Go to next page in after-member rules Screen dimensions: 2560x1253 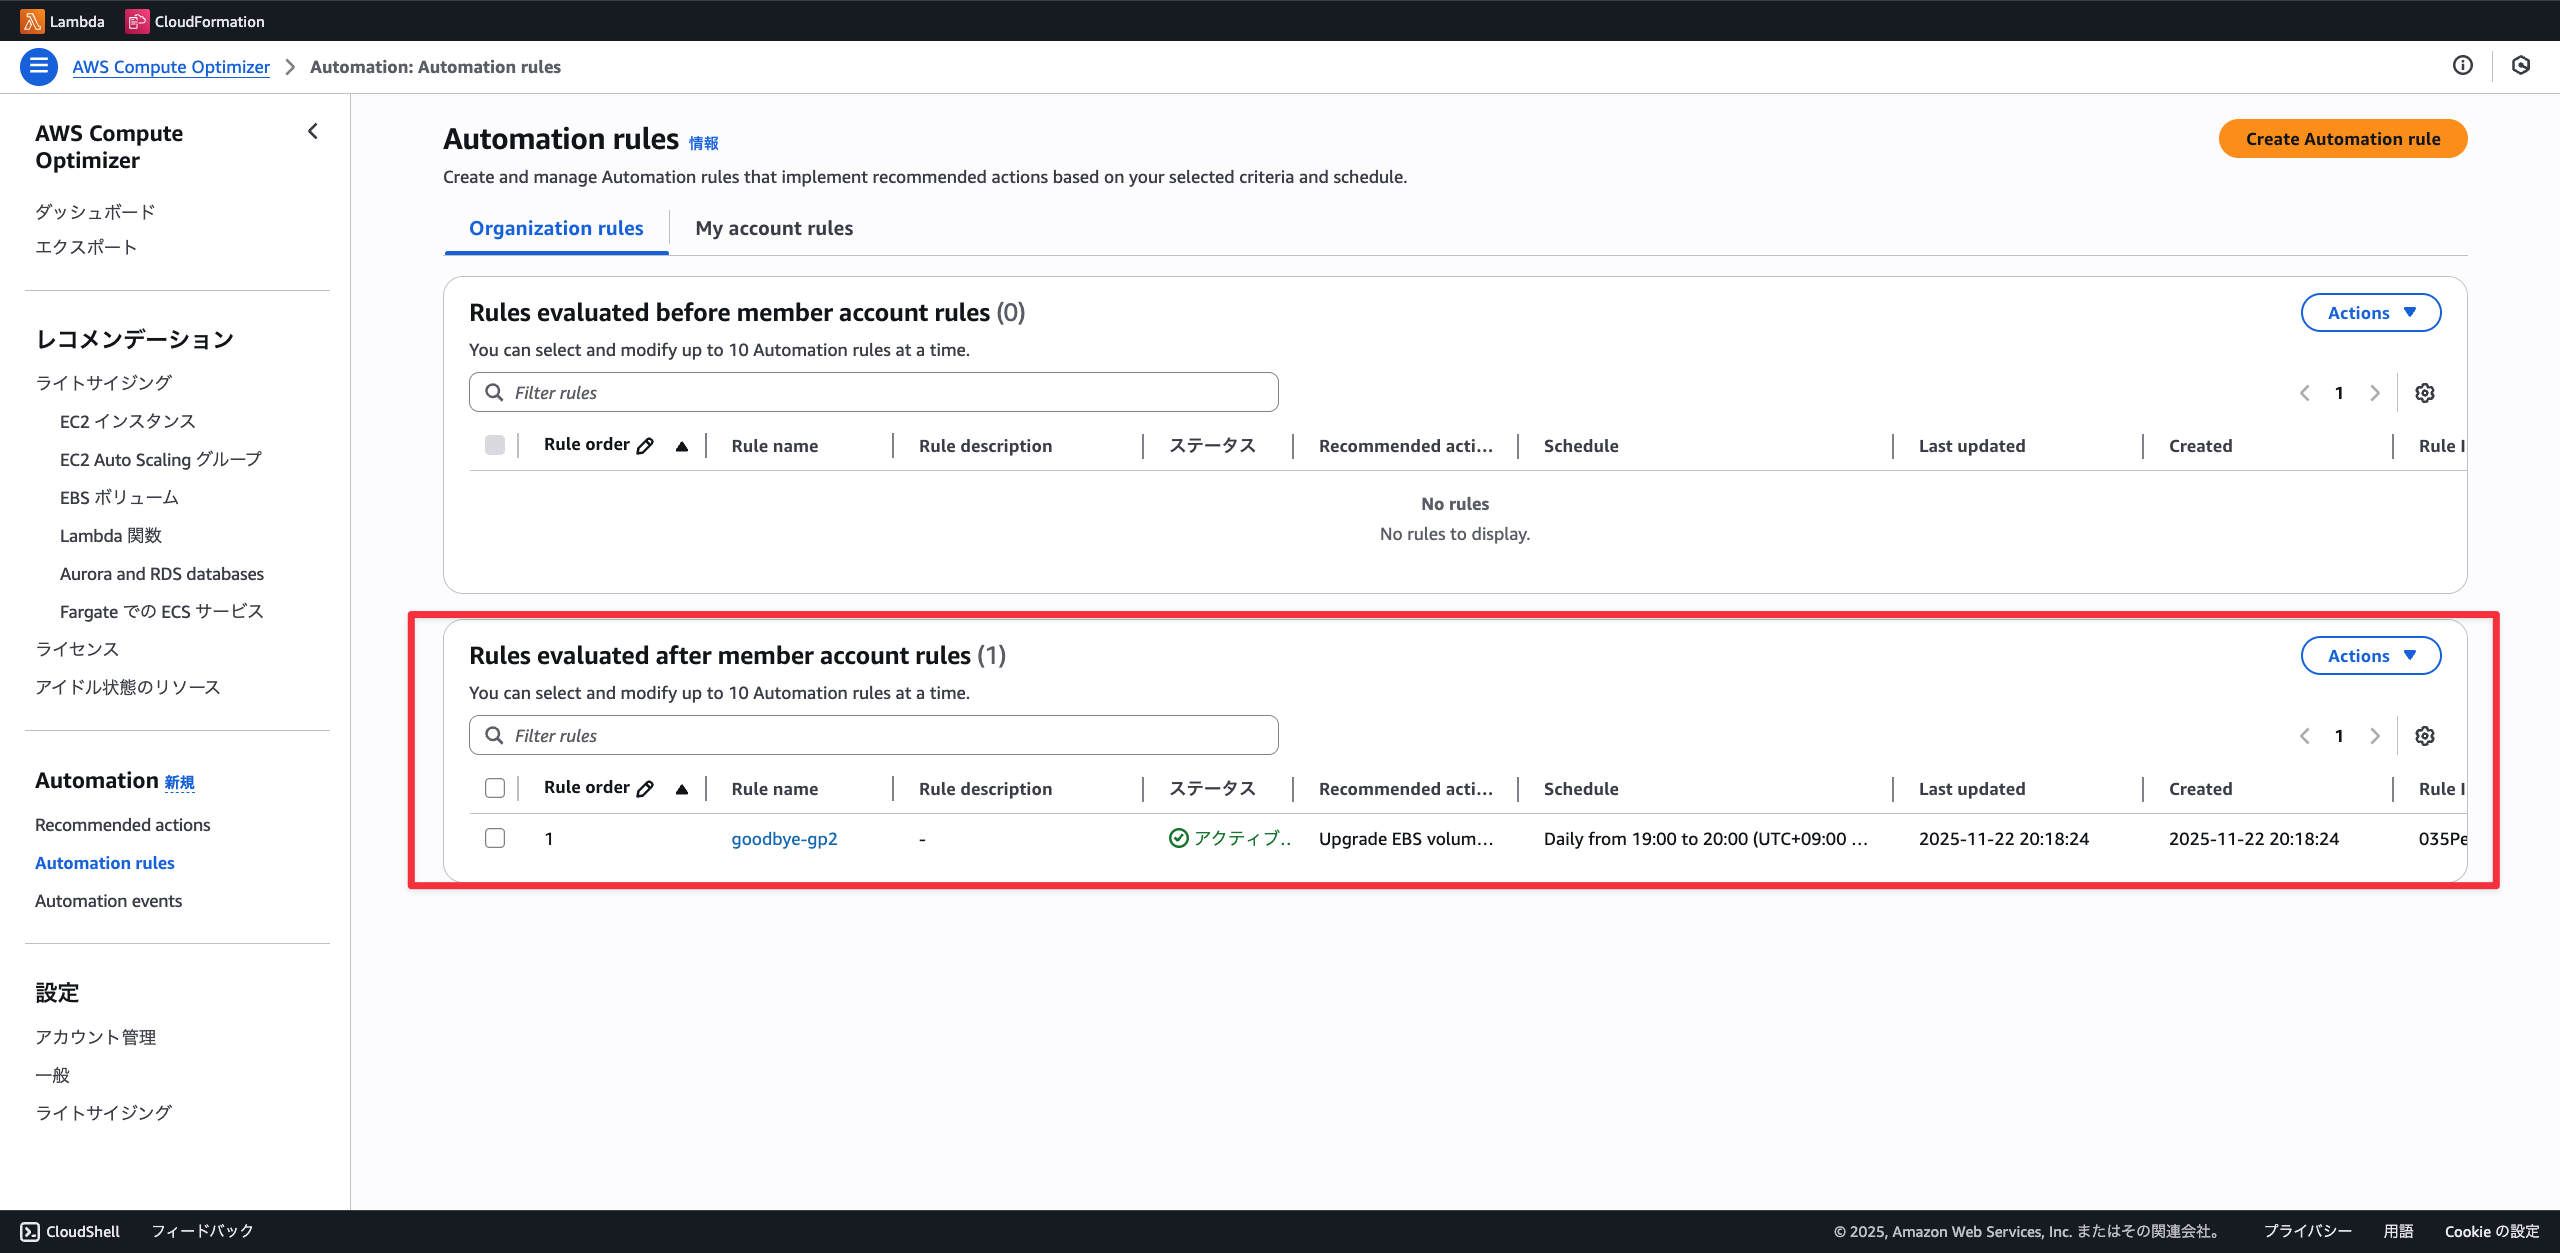[x=2374, y=736]
